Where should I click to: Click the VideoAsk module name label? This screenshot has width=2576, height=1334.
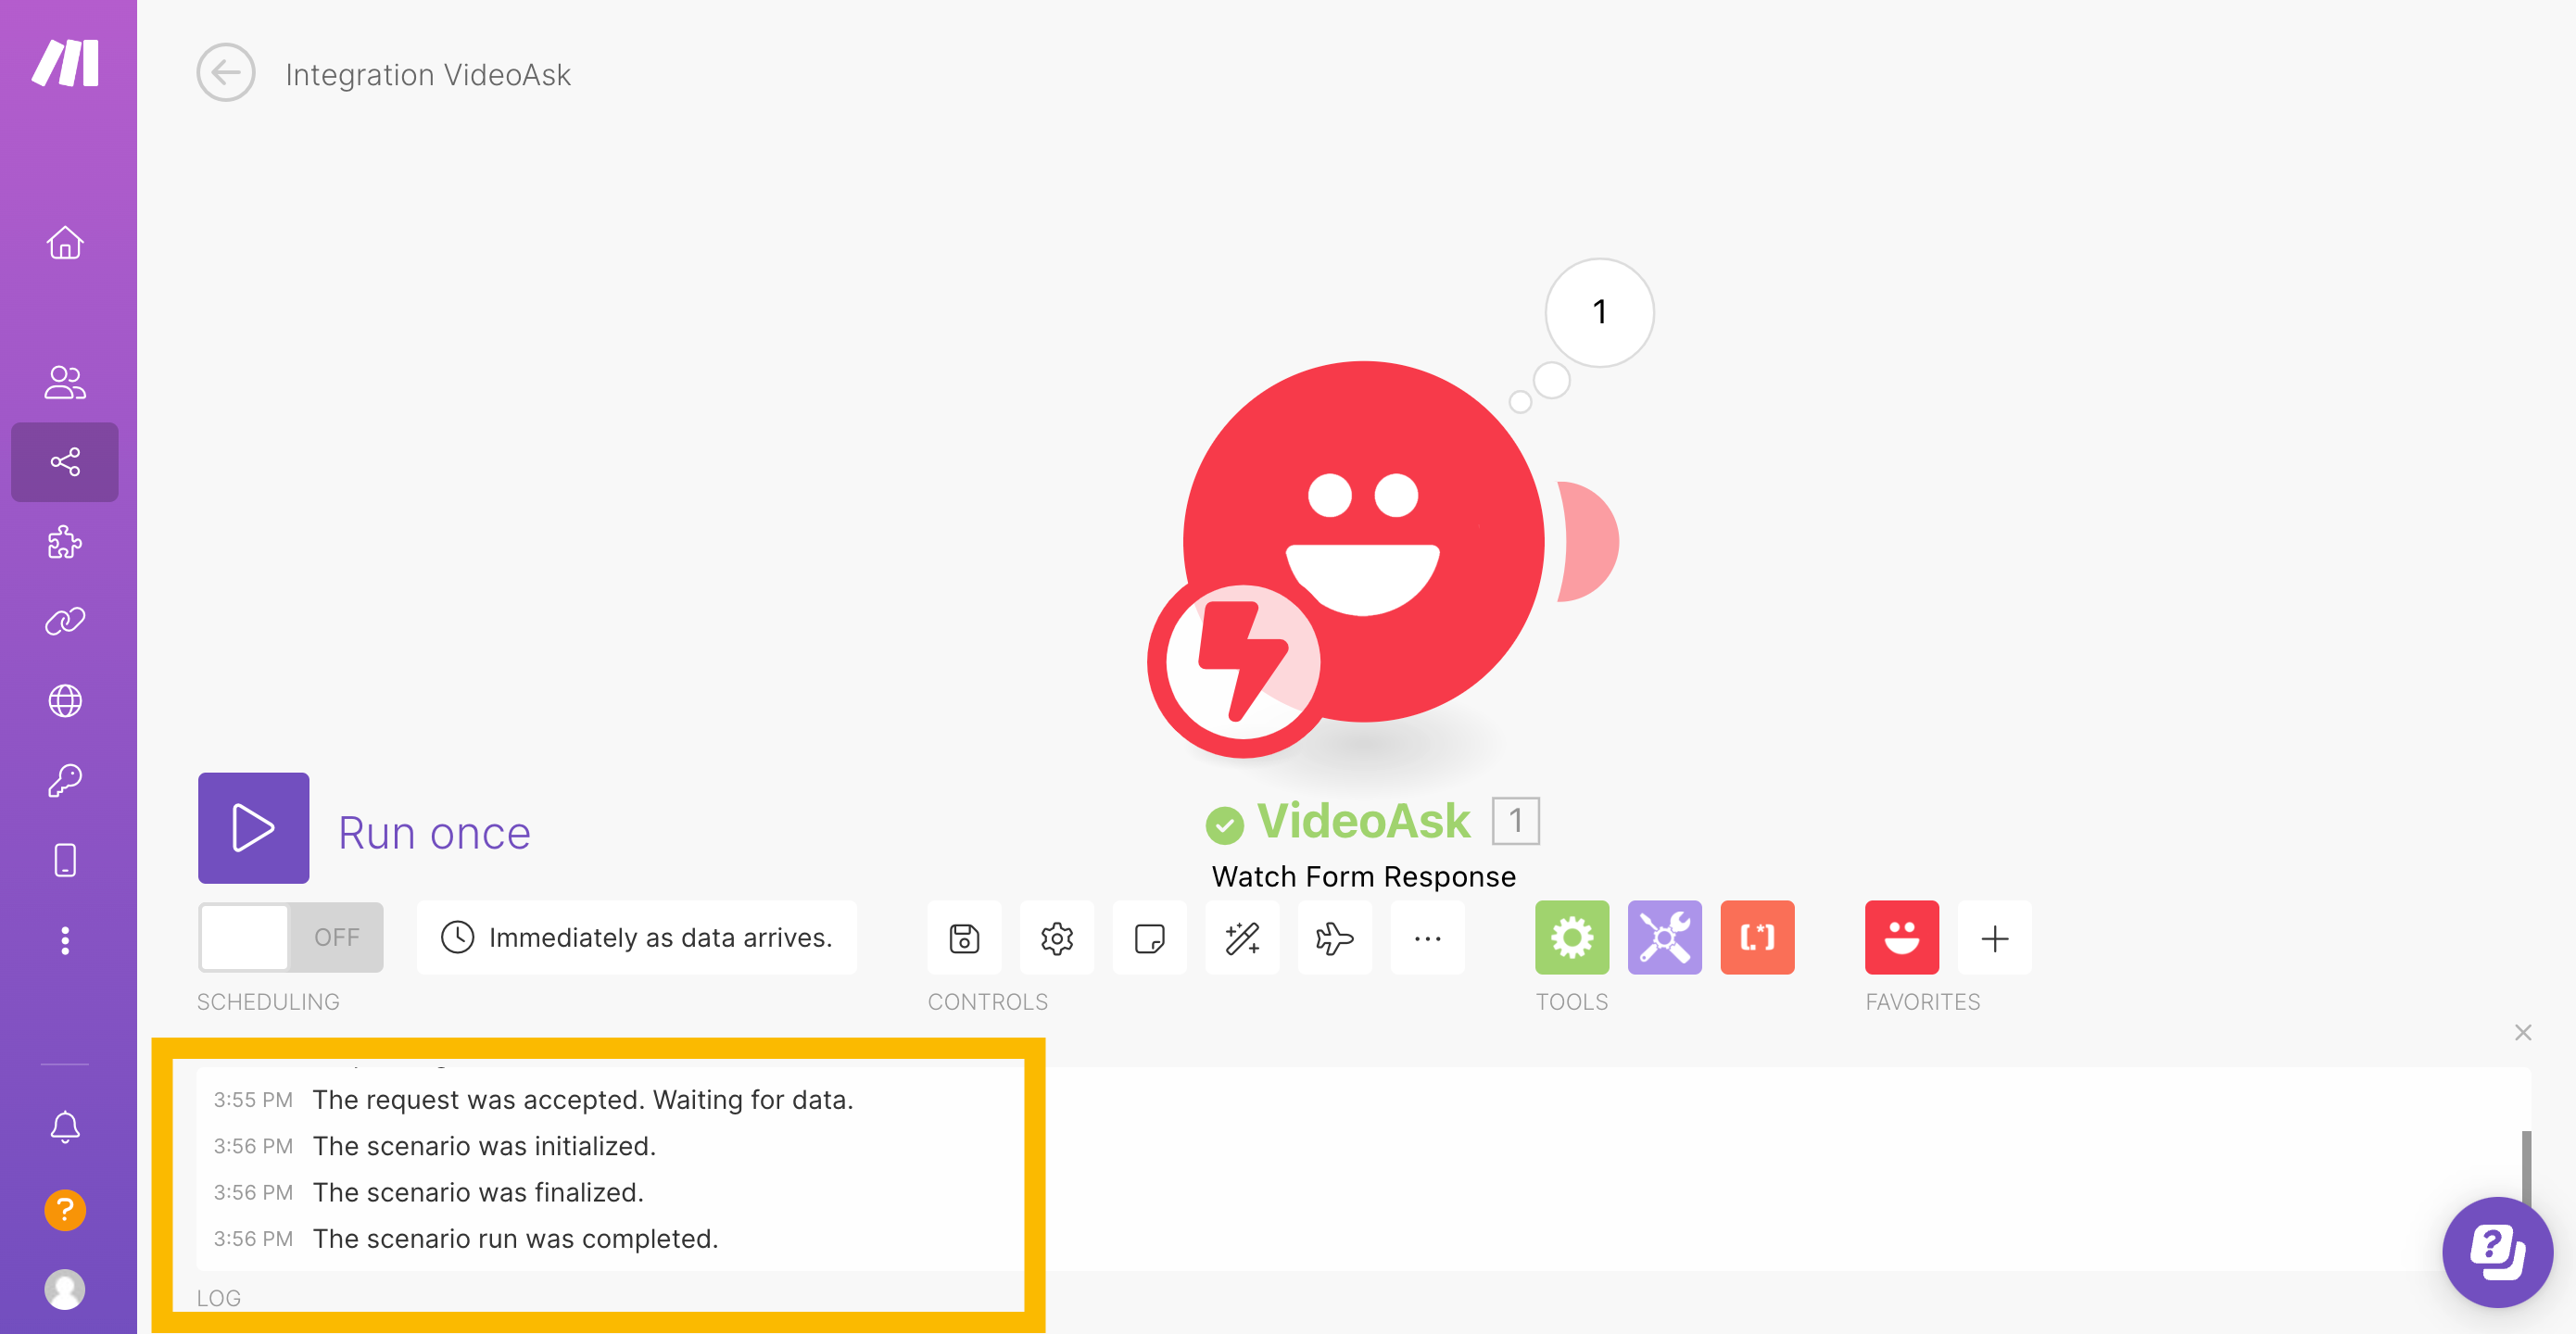[1363, 821]
